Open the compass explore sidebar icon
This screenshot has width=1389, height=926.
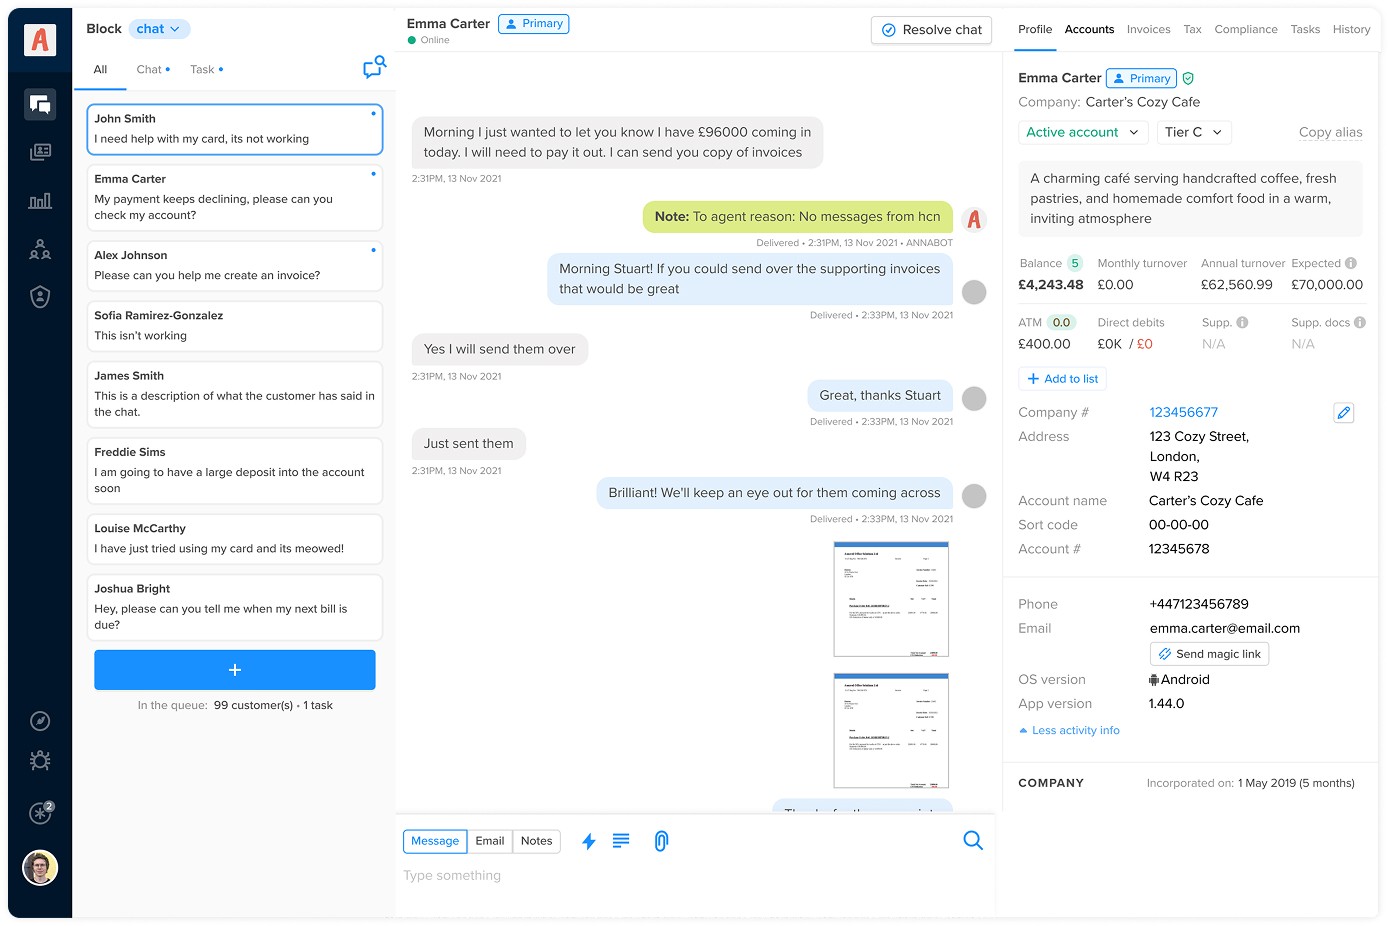pyautogui.click(x=40, y=721)
